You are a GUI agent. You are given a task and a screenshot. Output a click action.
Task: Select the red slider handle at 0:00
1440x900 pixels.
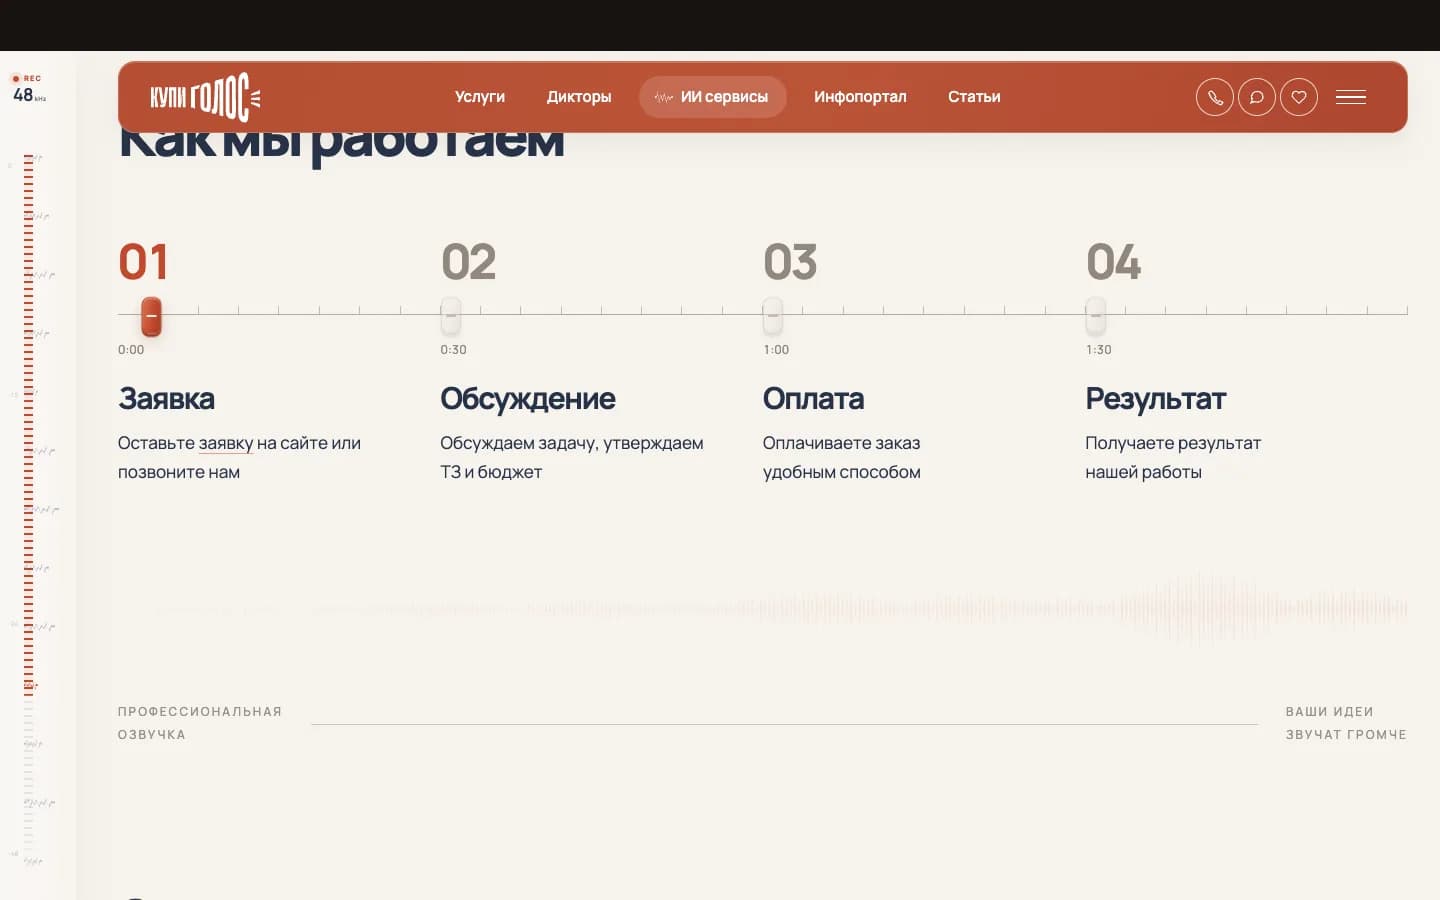pyautogui.click(x=151, y=317)
